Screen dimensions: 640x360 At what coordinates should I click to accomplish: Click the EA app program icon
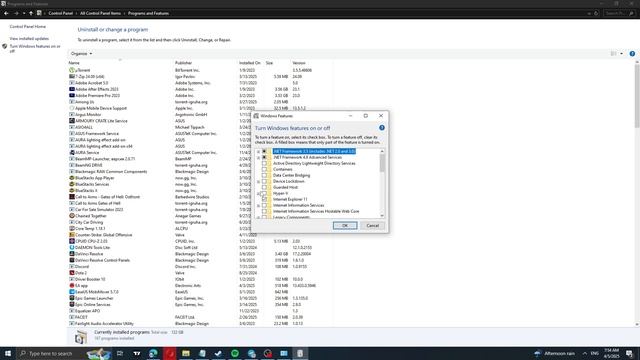pos(72,285)
